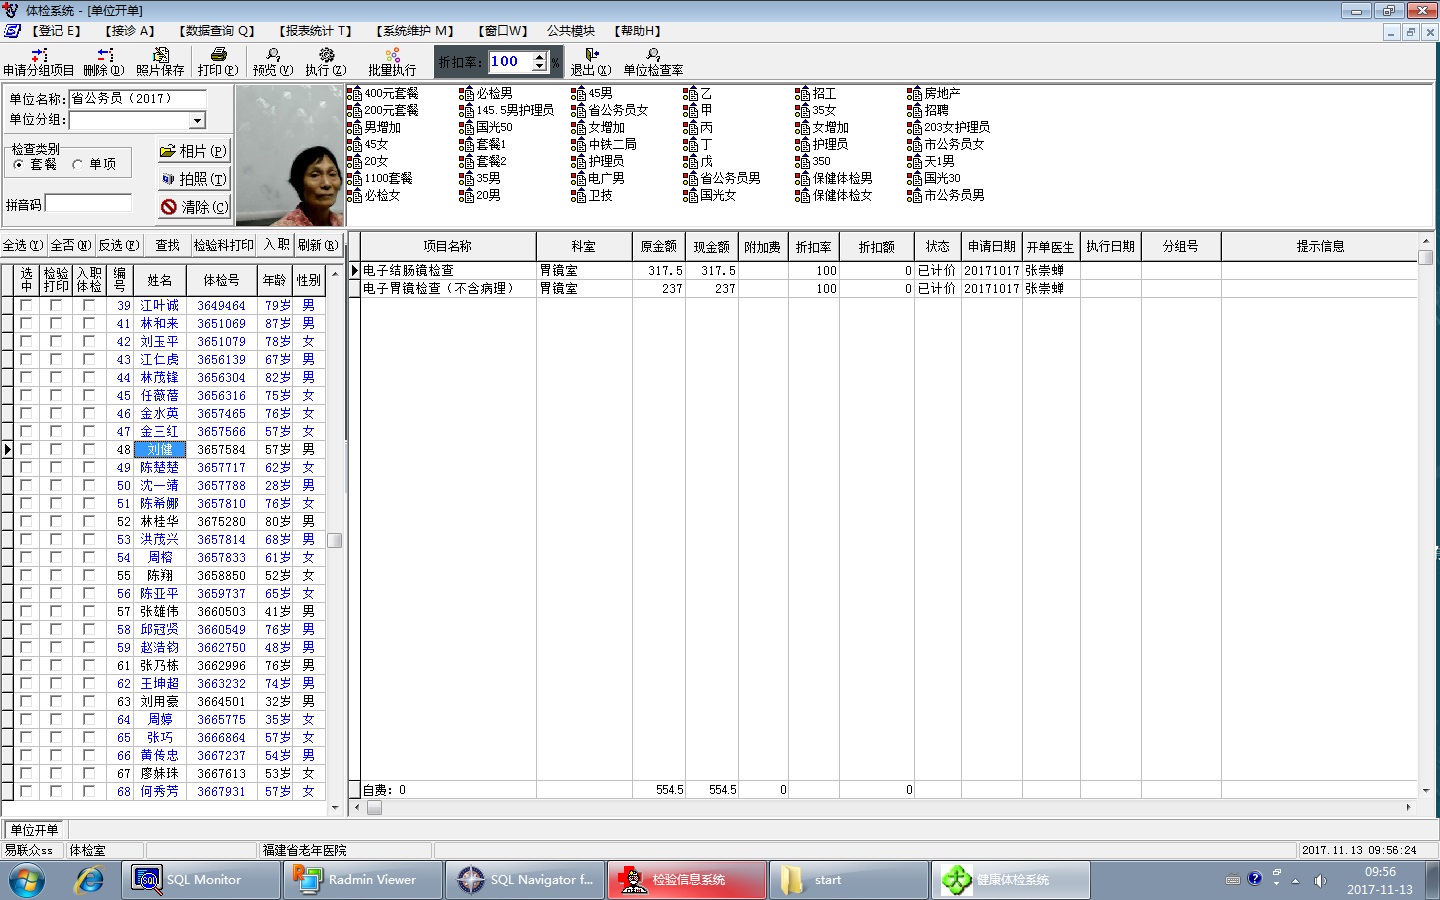Pick the 145.5男护理员 package

507,111
